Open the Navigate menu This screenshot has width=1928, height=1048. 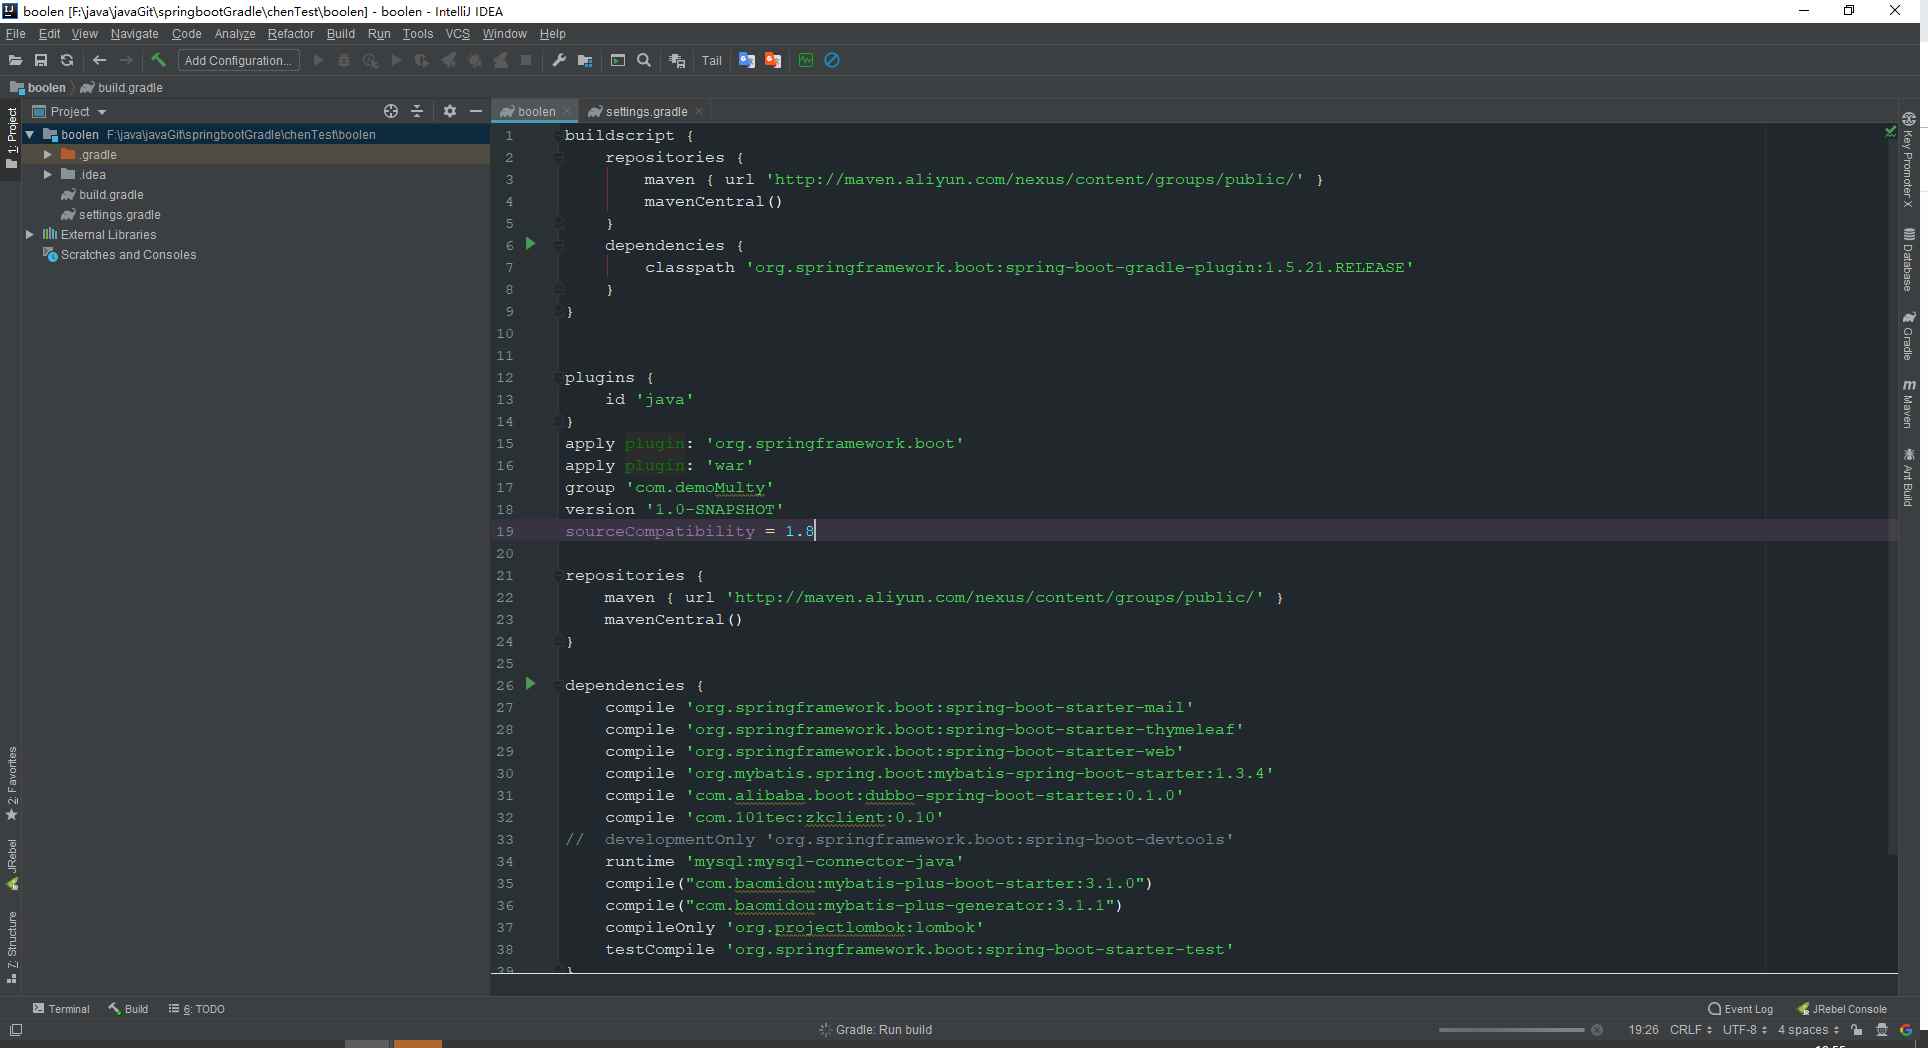(x=134, y=33)
